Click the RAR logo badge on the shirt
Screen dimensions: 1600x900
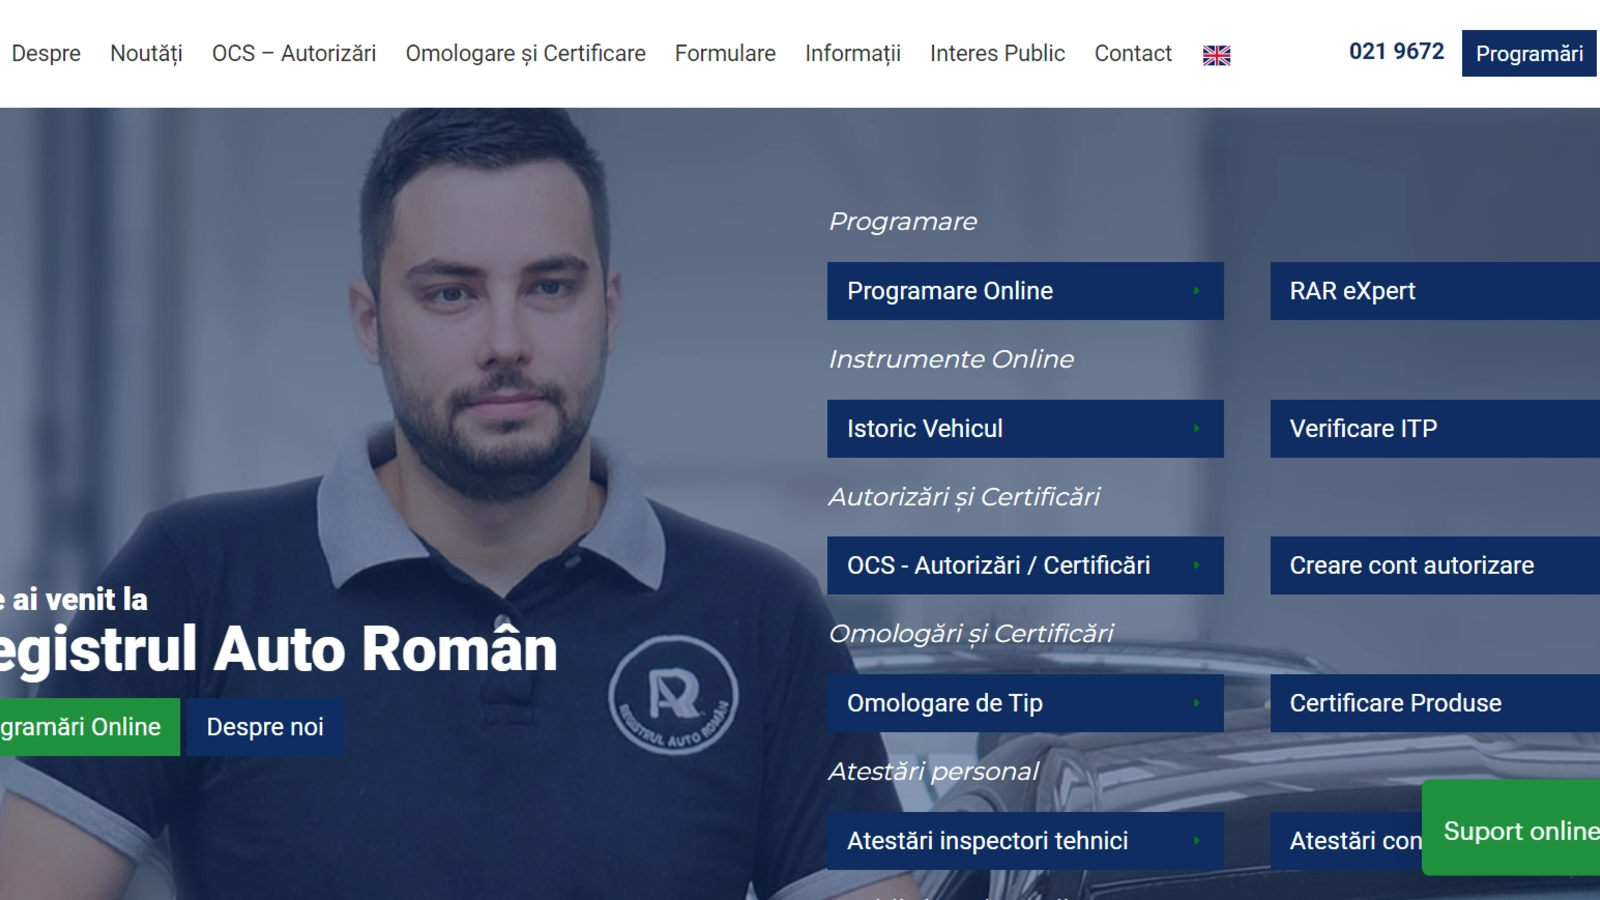pyautogui.click(x=673, y=696)
